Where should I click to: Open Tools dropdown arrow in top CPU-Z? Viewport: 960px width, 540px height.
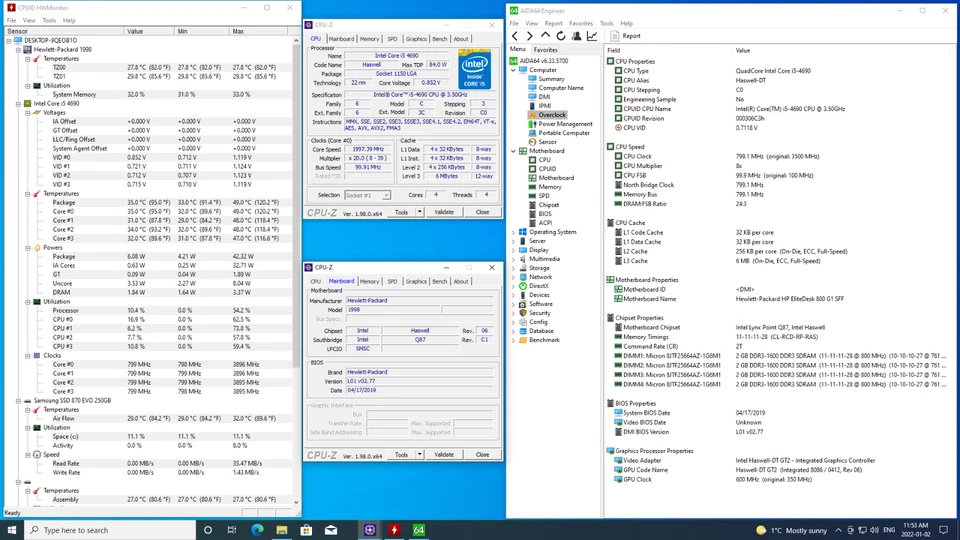(x=419, y=212)
